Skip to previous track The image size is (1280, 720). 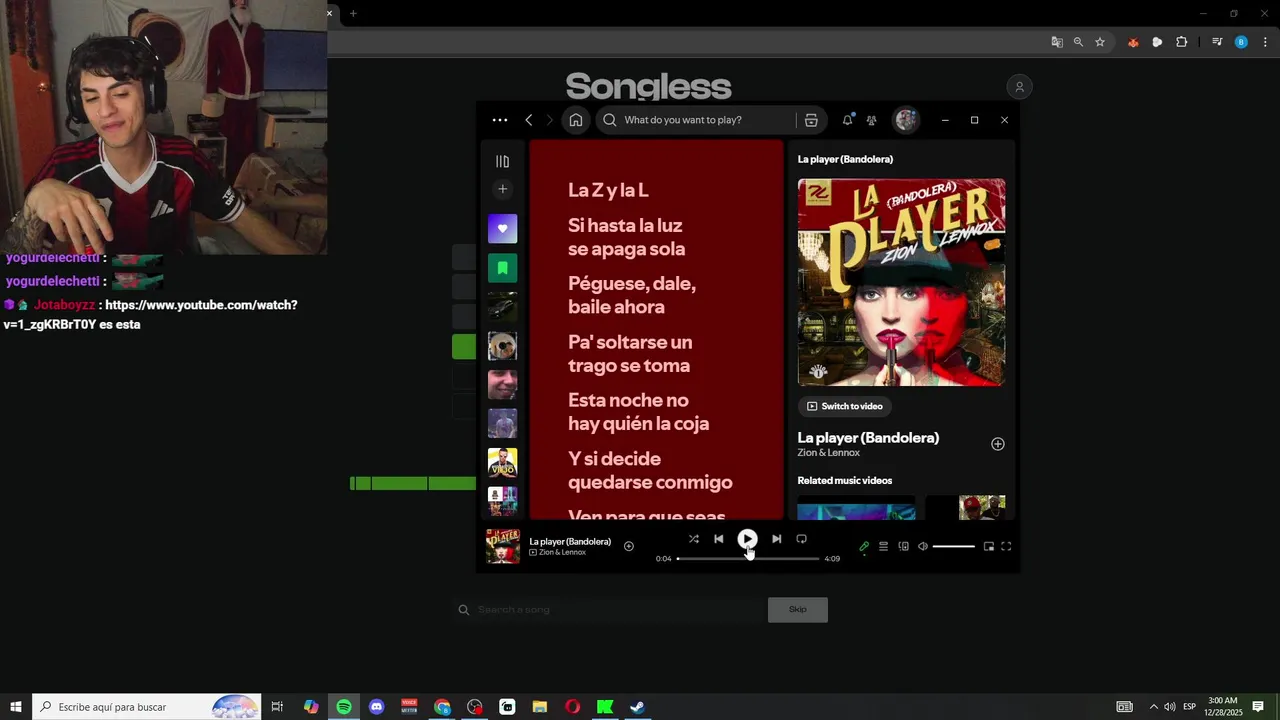tap(718, 539)
